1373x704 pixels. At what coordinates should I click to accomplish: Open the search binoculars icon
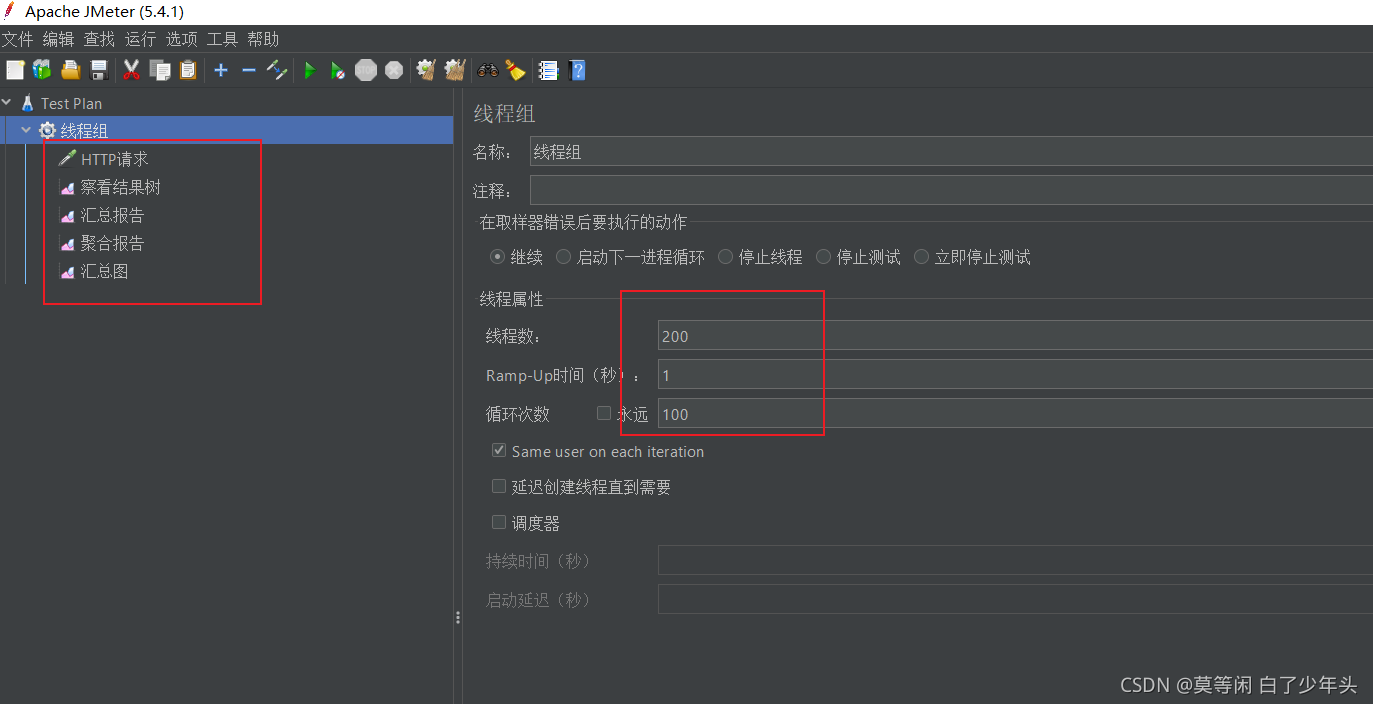[x=487, y=70]
